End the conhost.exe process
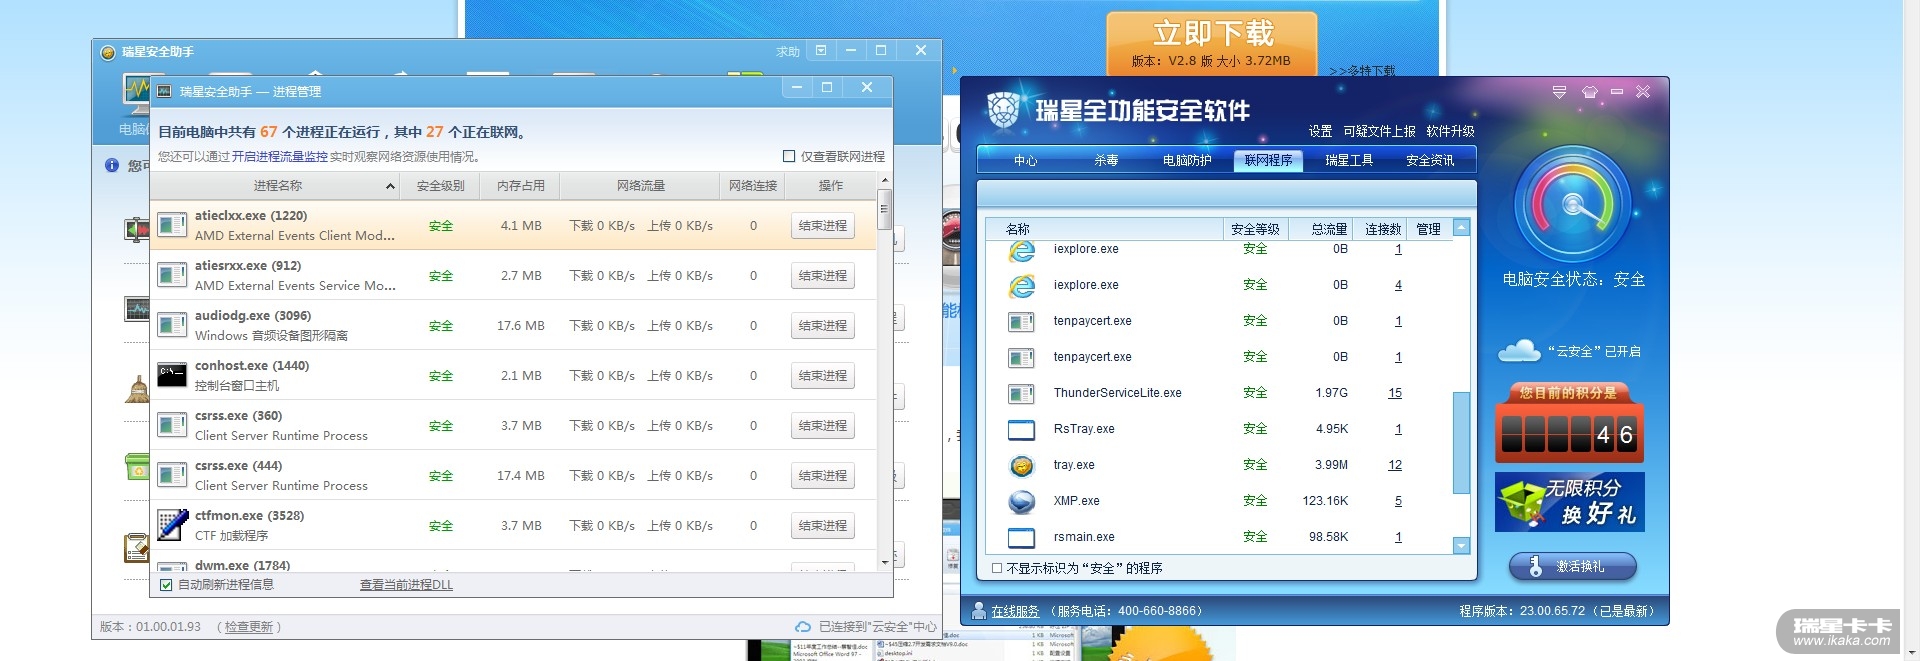 click(x=823, y=376)
